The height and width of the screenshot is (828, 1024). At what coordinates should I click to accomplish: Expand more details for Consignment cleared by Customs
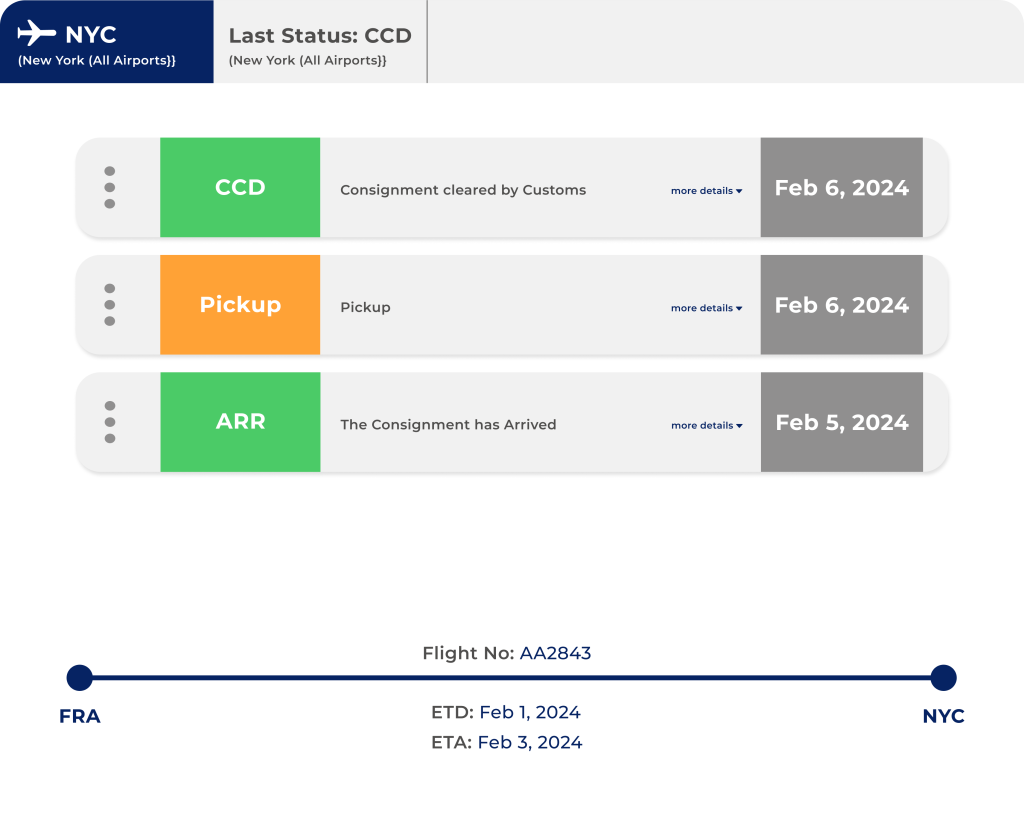(707, 191)
